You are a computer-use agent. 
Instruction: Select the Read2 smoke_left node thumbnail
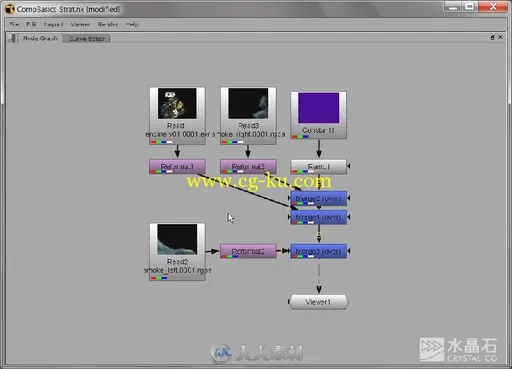click(177, 239)
